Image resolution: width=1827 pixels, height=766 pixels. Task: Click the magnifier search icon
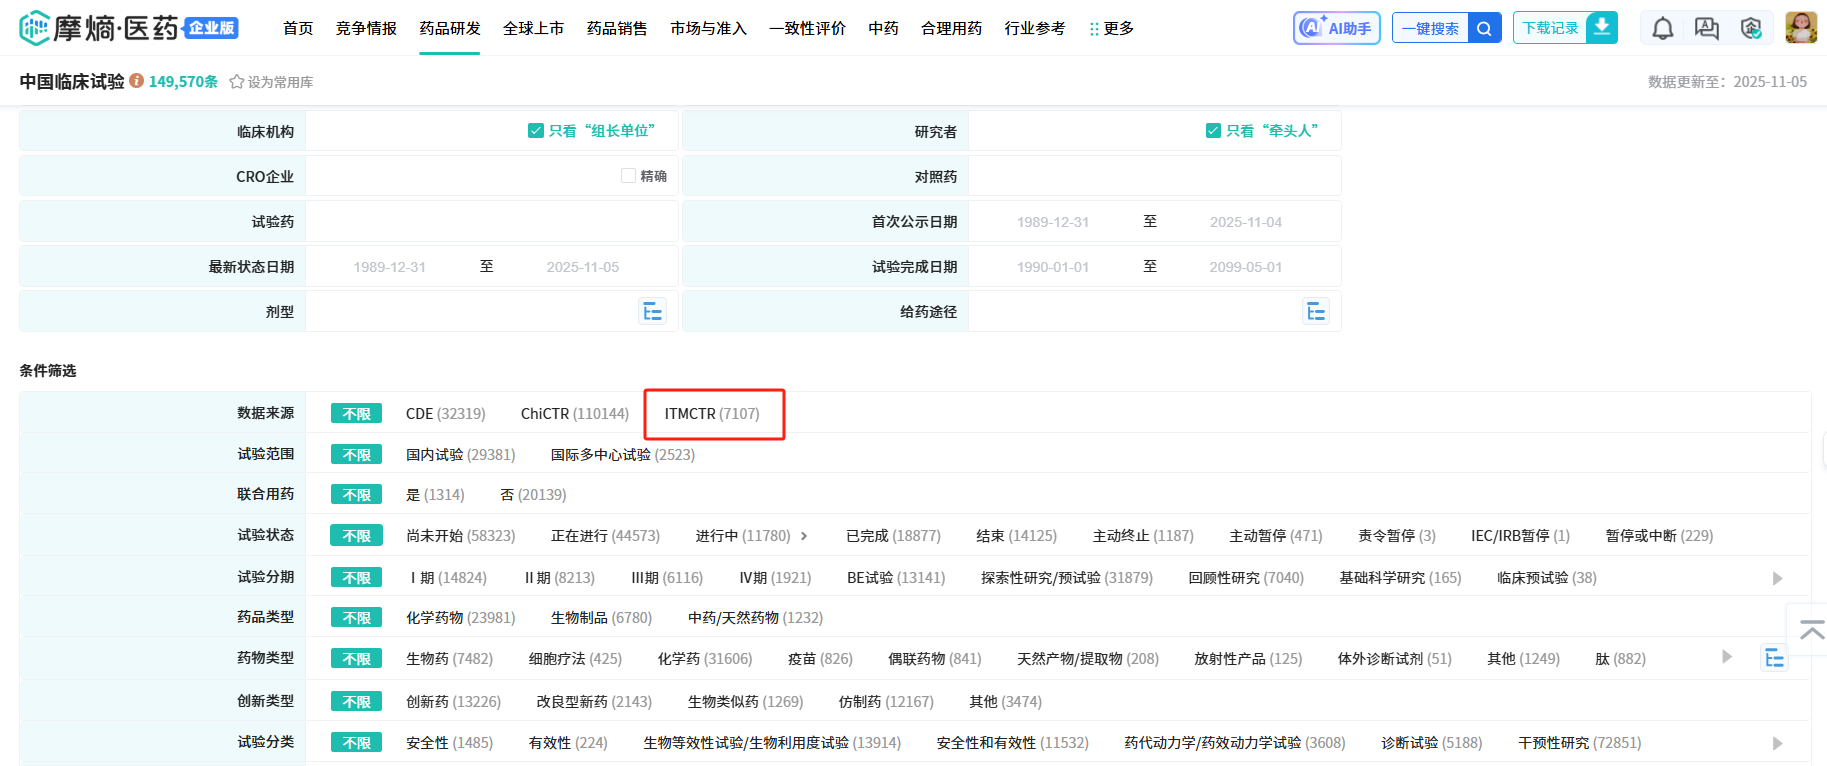(1484, 29)
